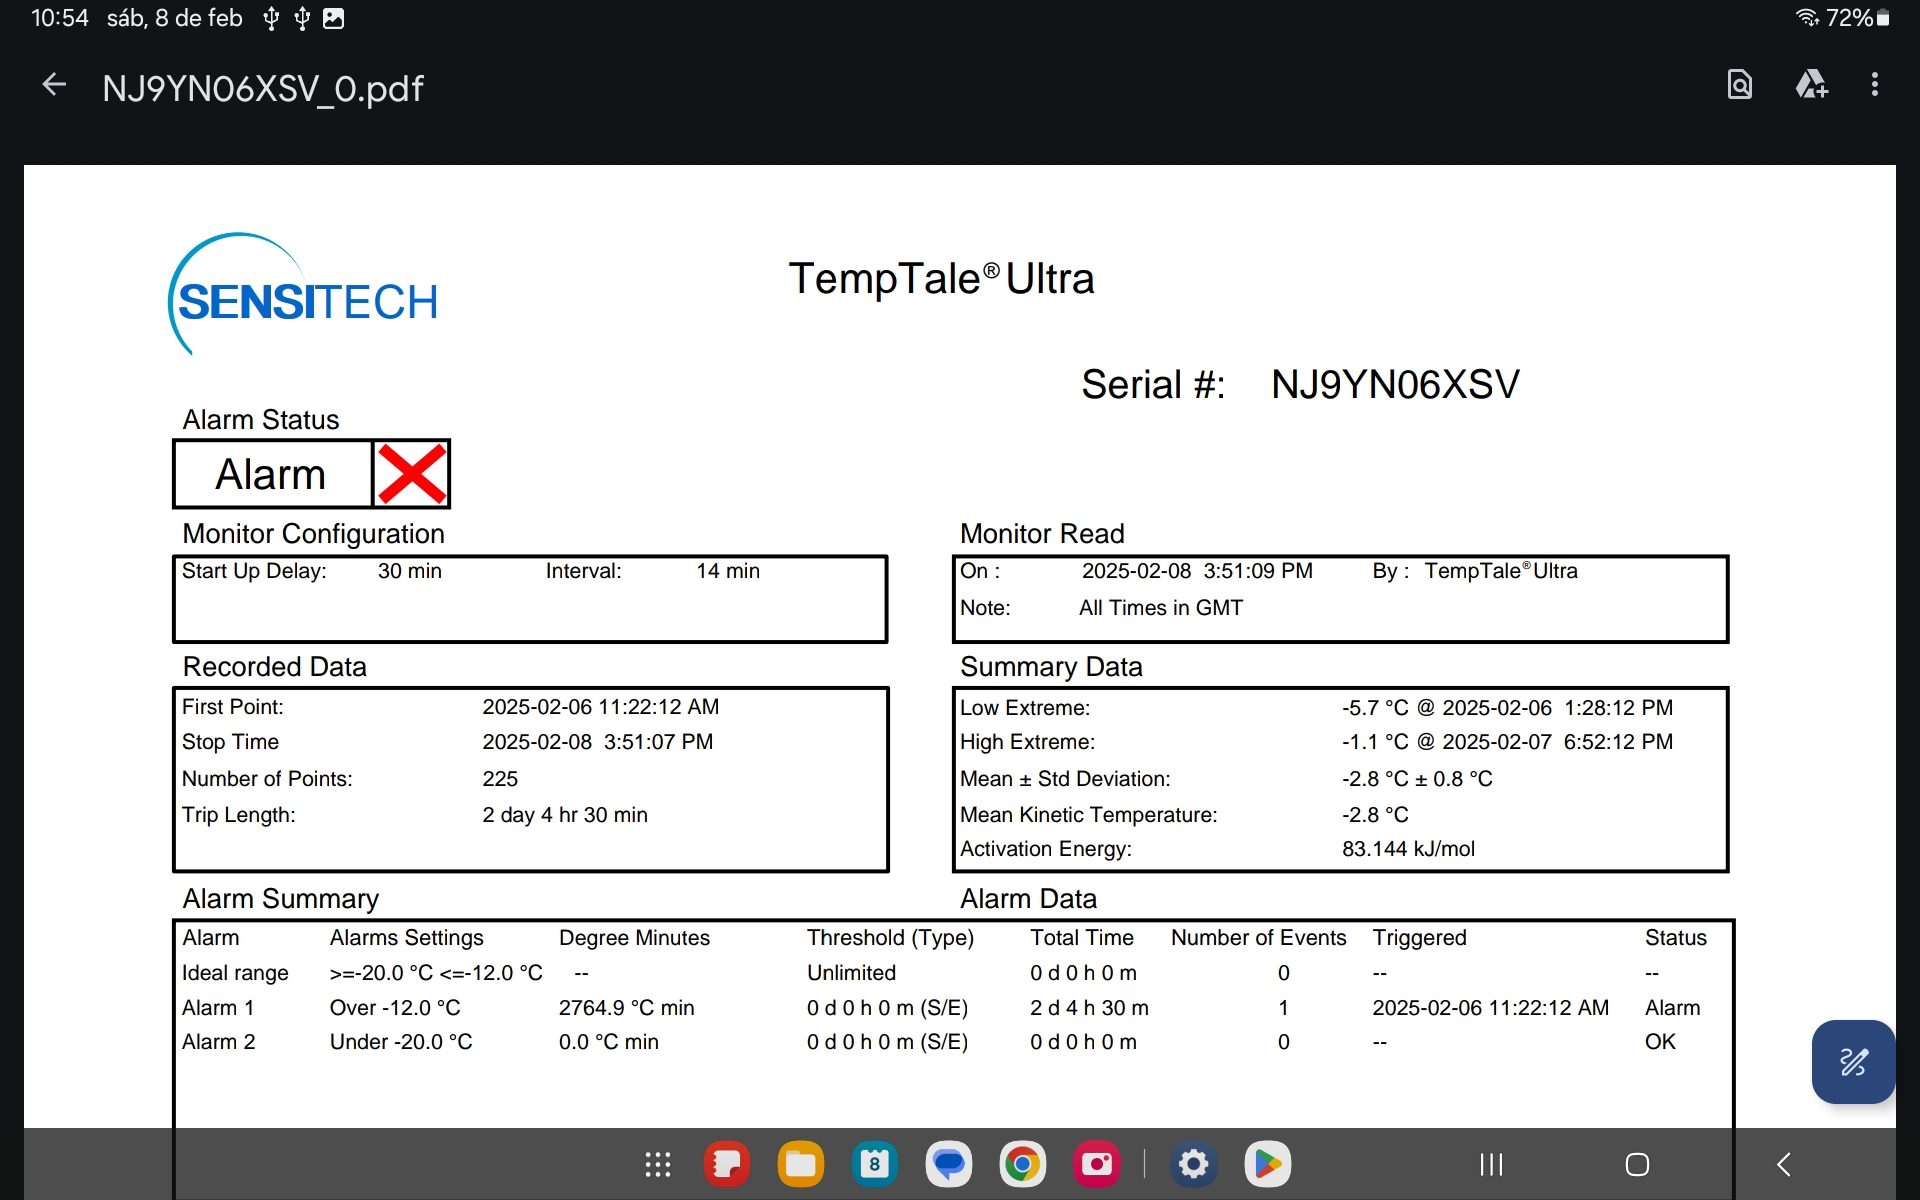This screenshot has width=1920, height=1200.
Task: Launch the red Camera app icon
Action: pos(1096,1164)
